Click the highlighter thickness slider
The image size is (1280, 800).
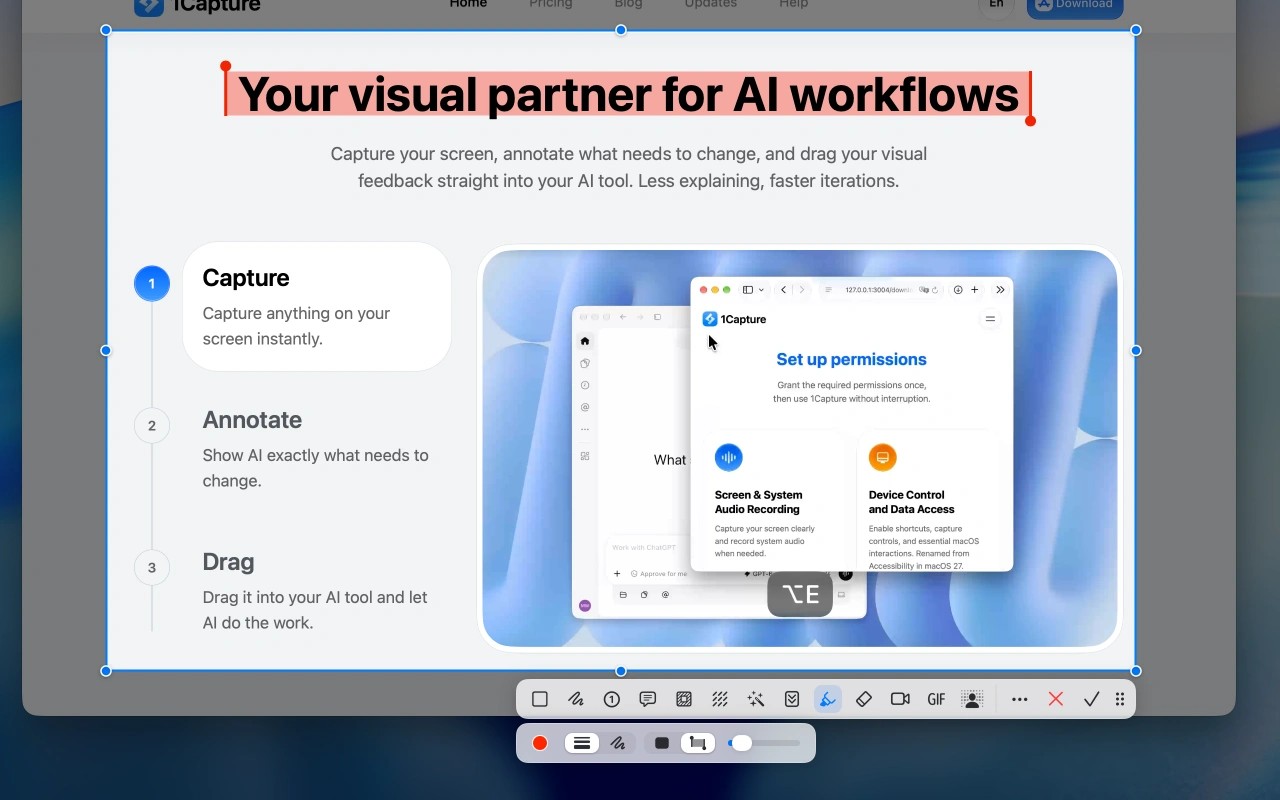765,743
